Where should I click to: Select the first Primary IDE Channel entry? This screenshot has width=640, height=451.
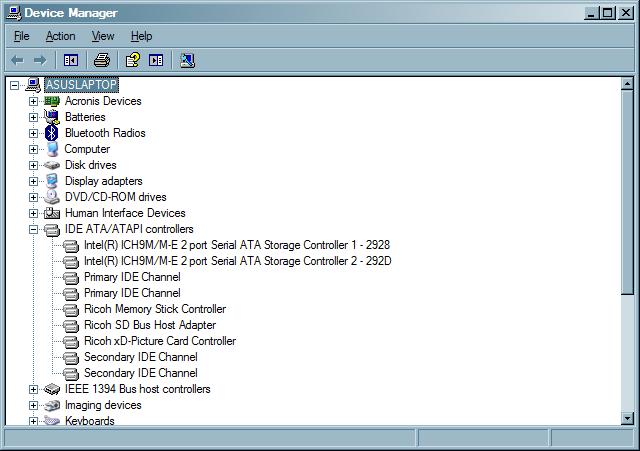coord(132,277)
